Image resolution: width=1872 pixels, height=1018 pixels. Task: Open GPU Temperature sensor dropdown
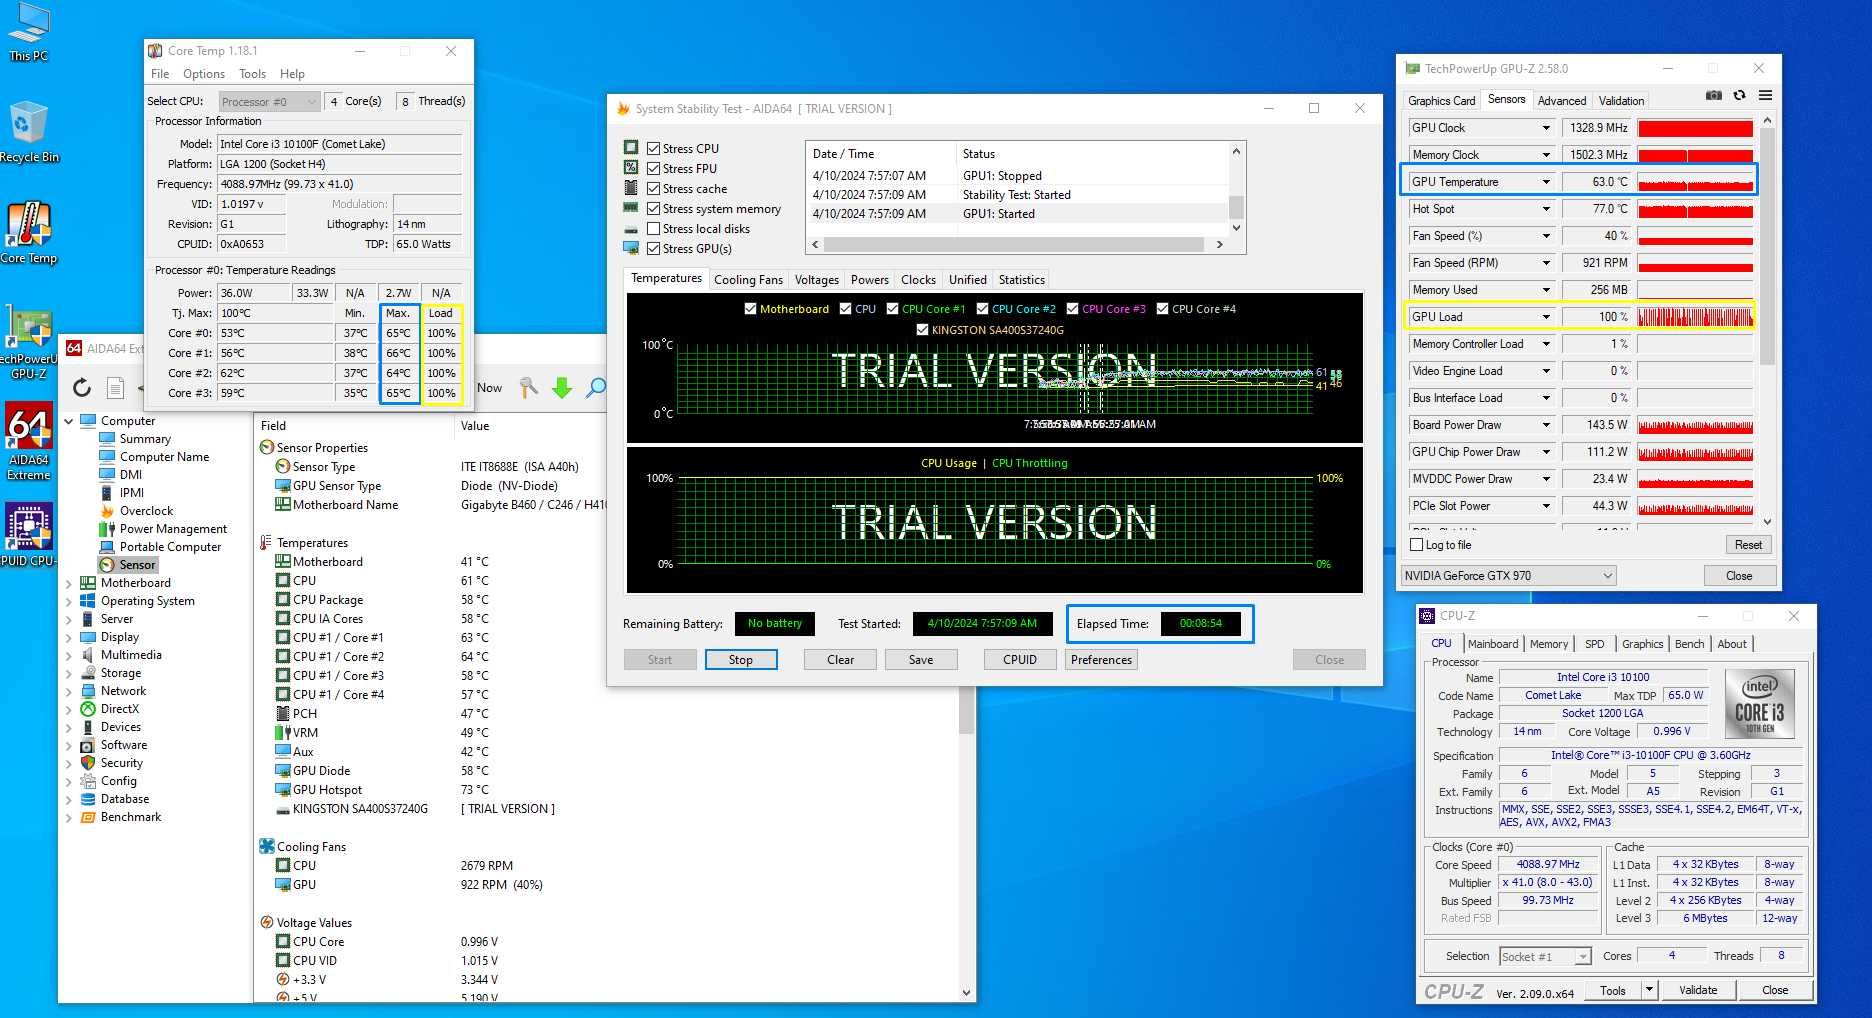pyautogui.click(x=1546, y=182)
